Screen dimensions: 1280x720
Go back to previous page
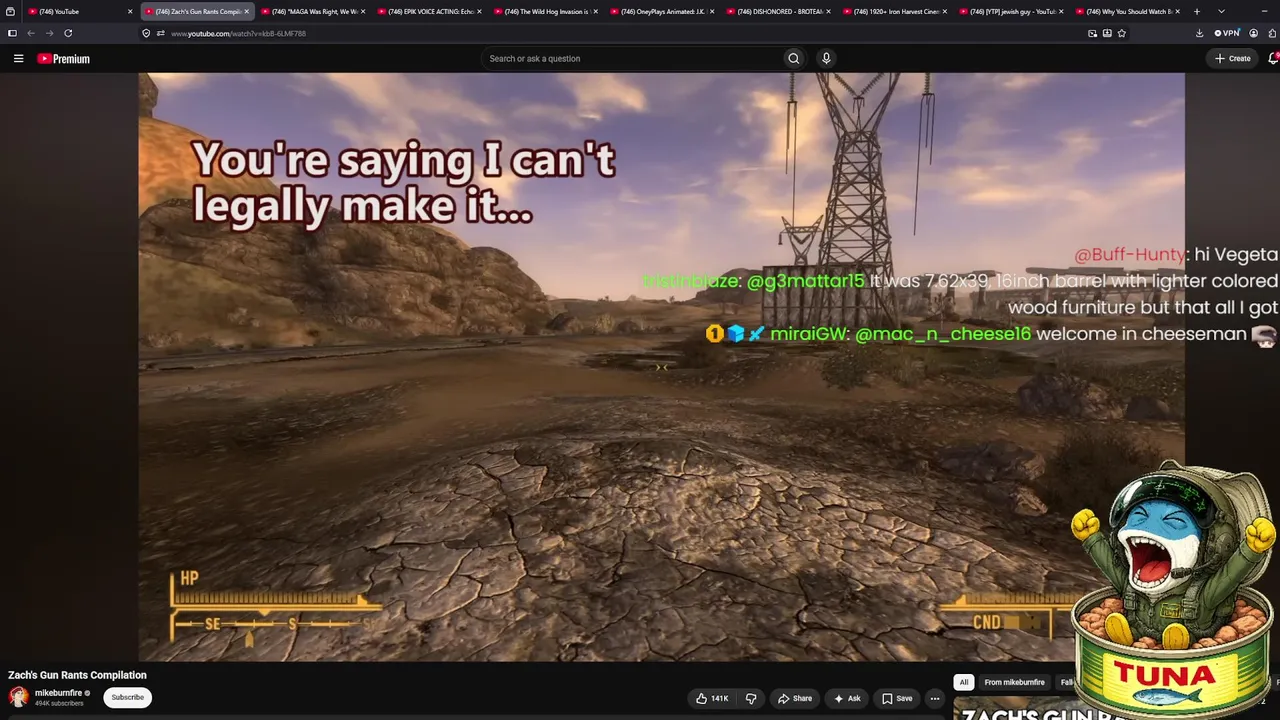point(31,33)
